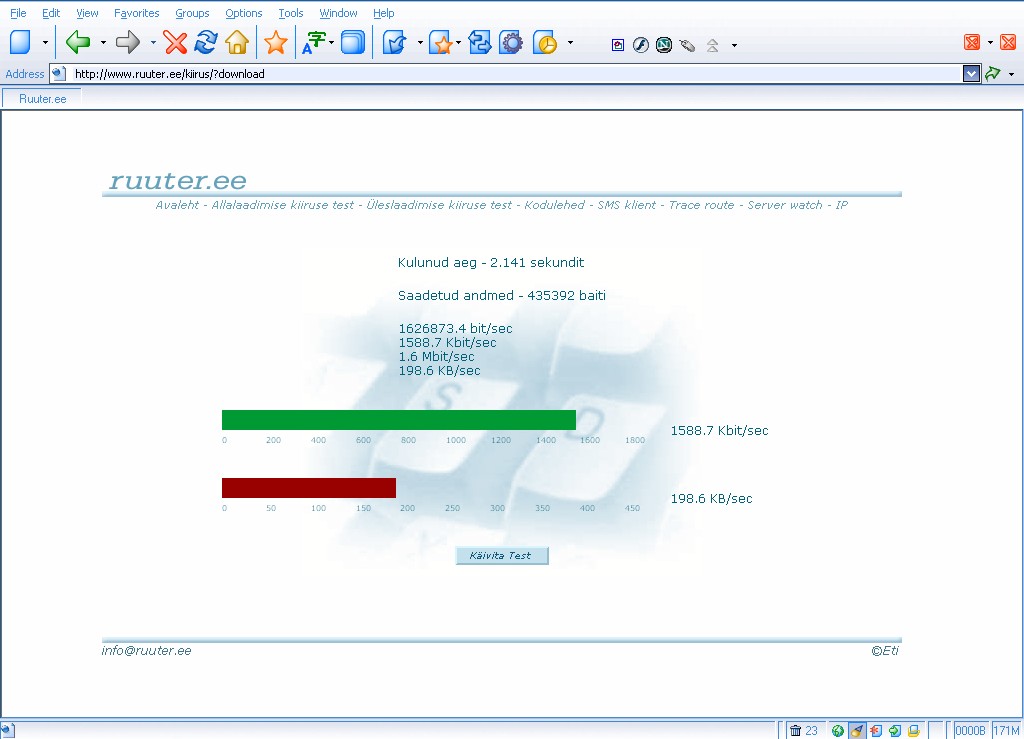Open the Avaleht link
Screen dimensions: 1024x739
[177, 205]
